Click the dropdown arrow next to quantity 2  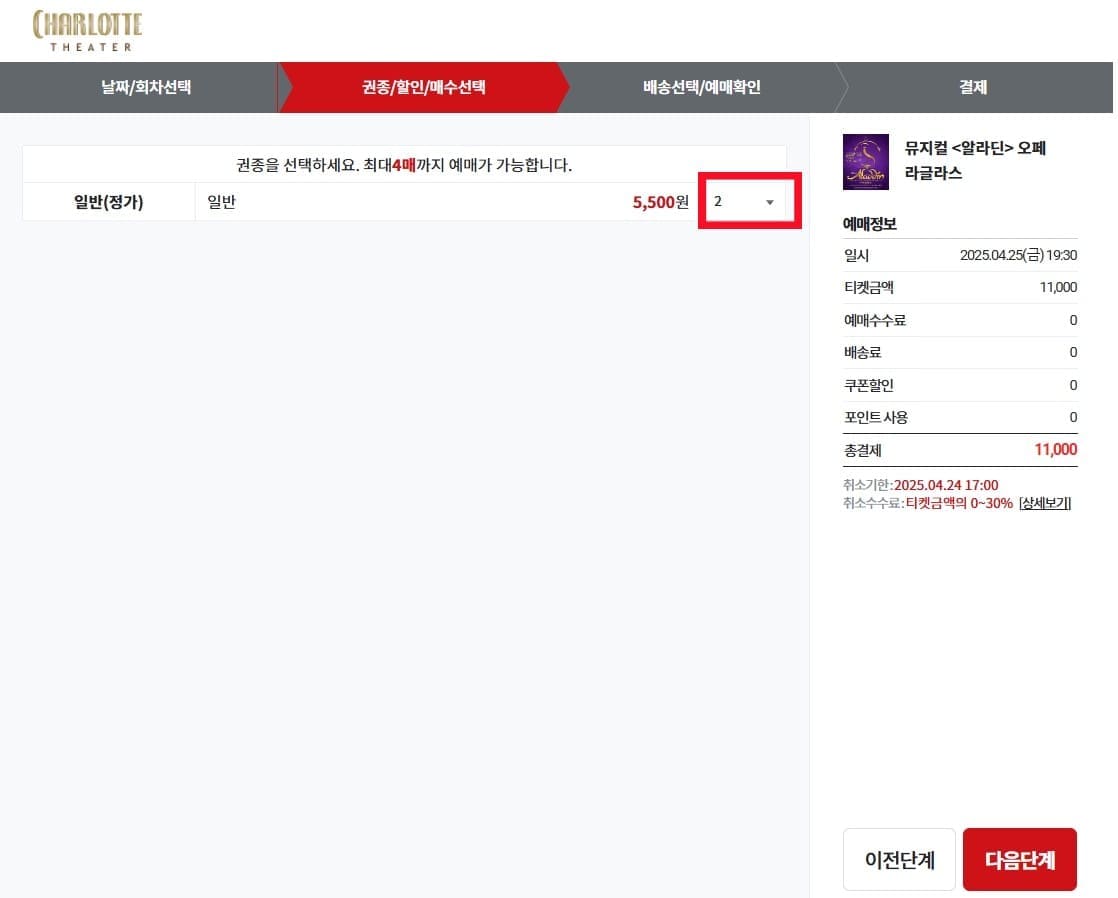pyautogui.click(x=770, y=203)
